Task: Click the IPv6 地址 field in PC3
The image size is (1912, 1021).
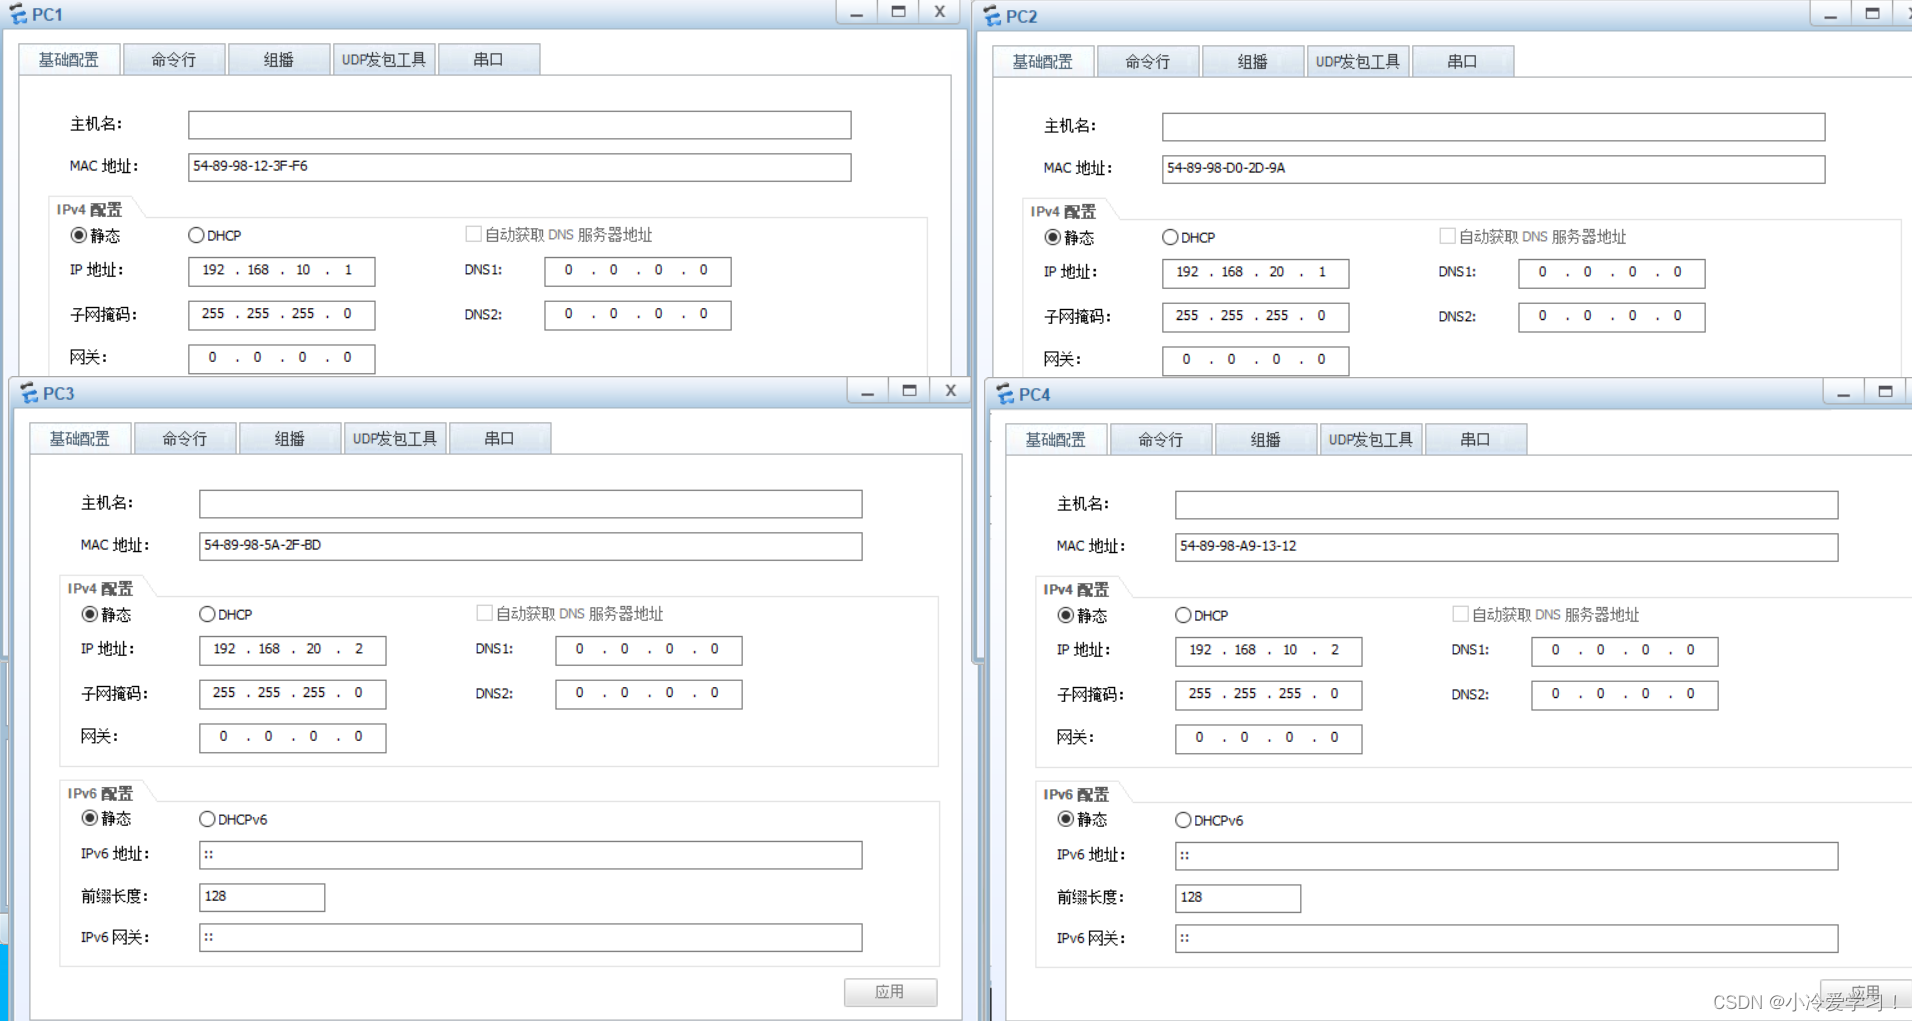Action: pyautogui.click(x=531, y=854)
